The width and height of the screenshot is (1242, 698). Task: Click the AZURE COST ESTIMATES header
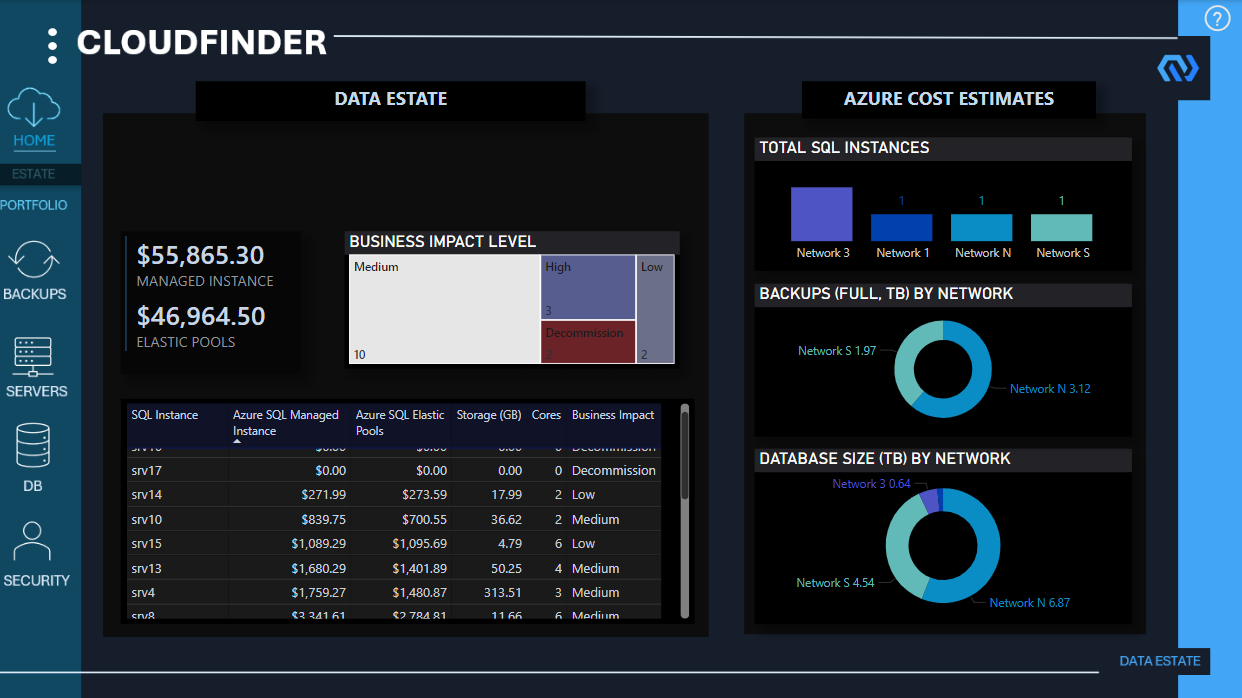[x=949, y=99]
